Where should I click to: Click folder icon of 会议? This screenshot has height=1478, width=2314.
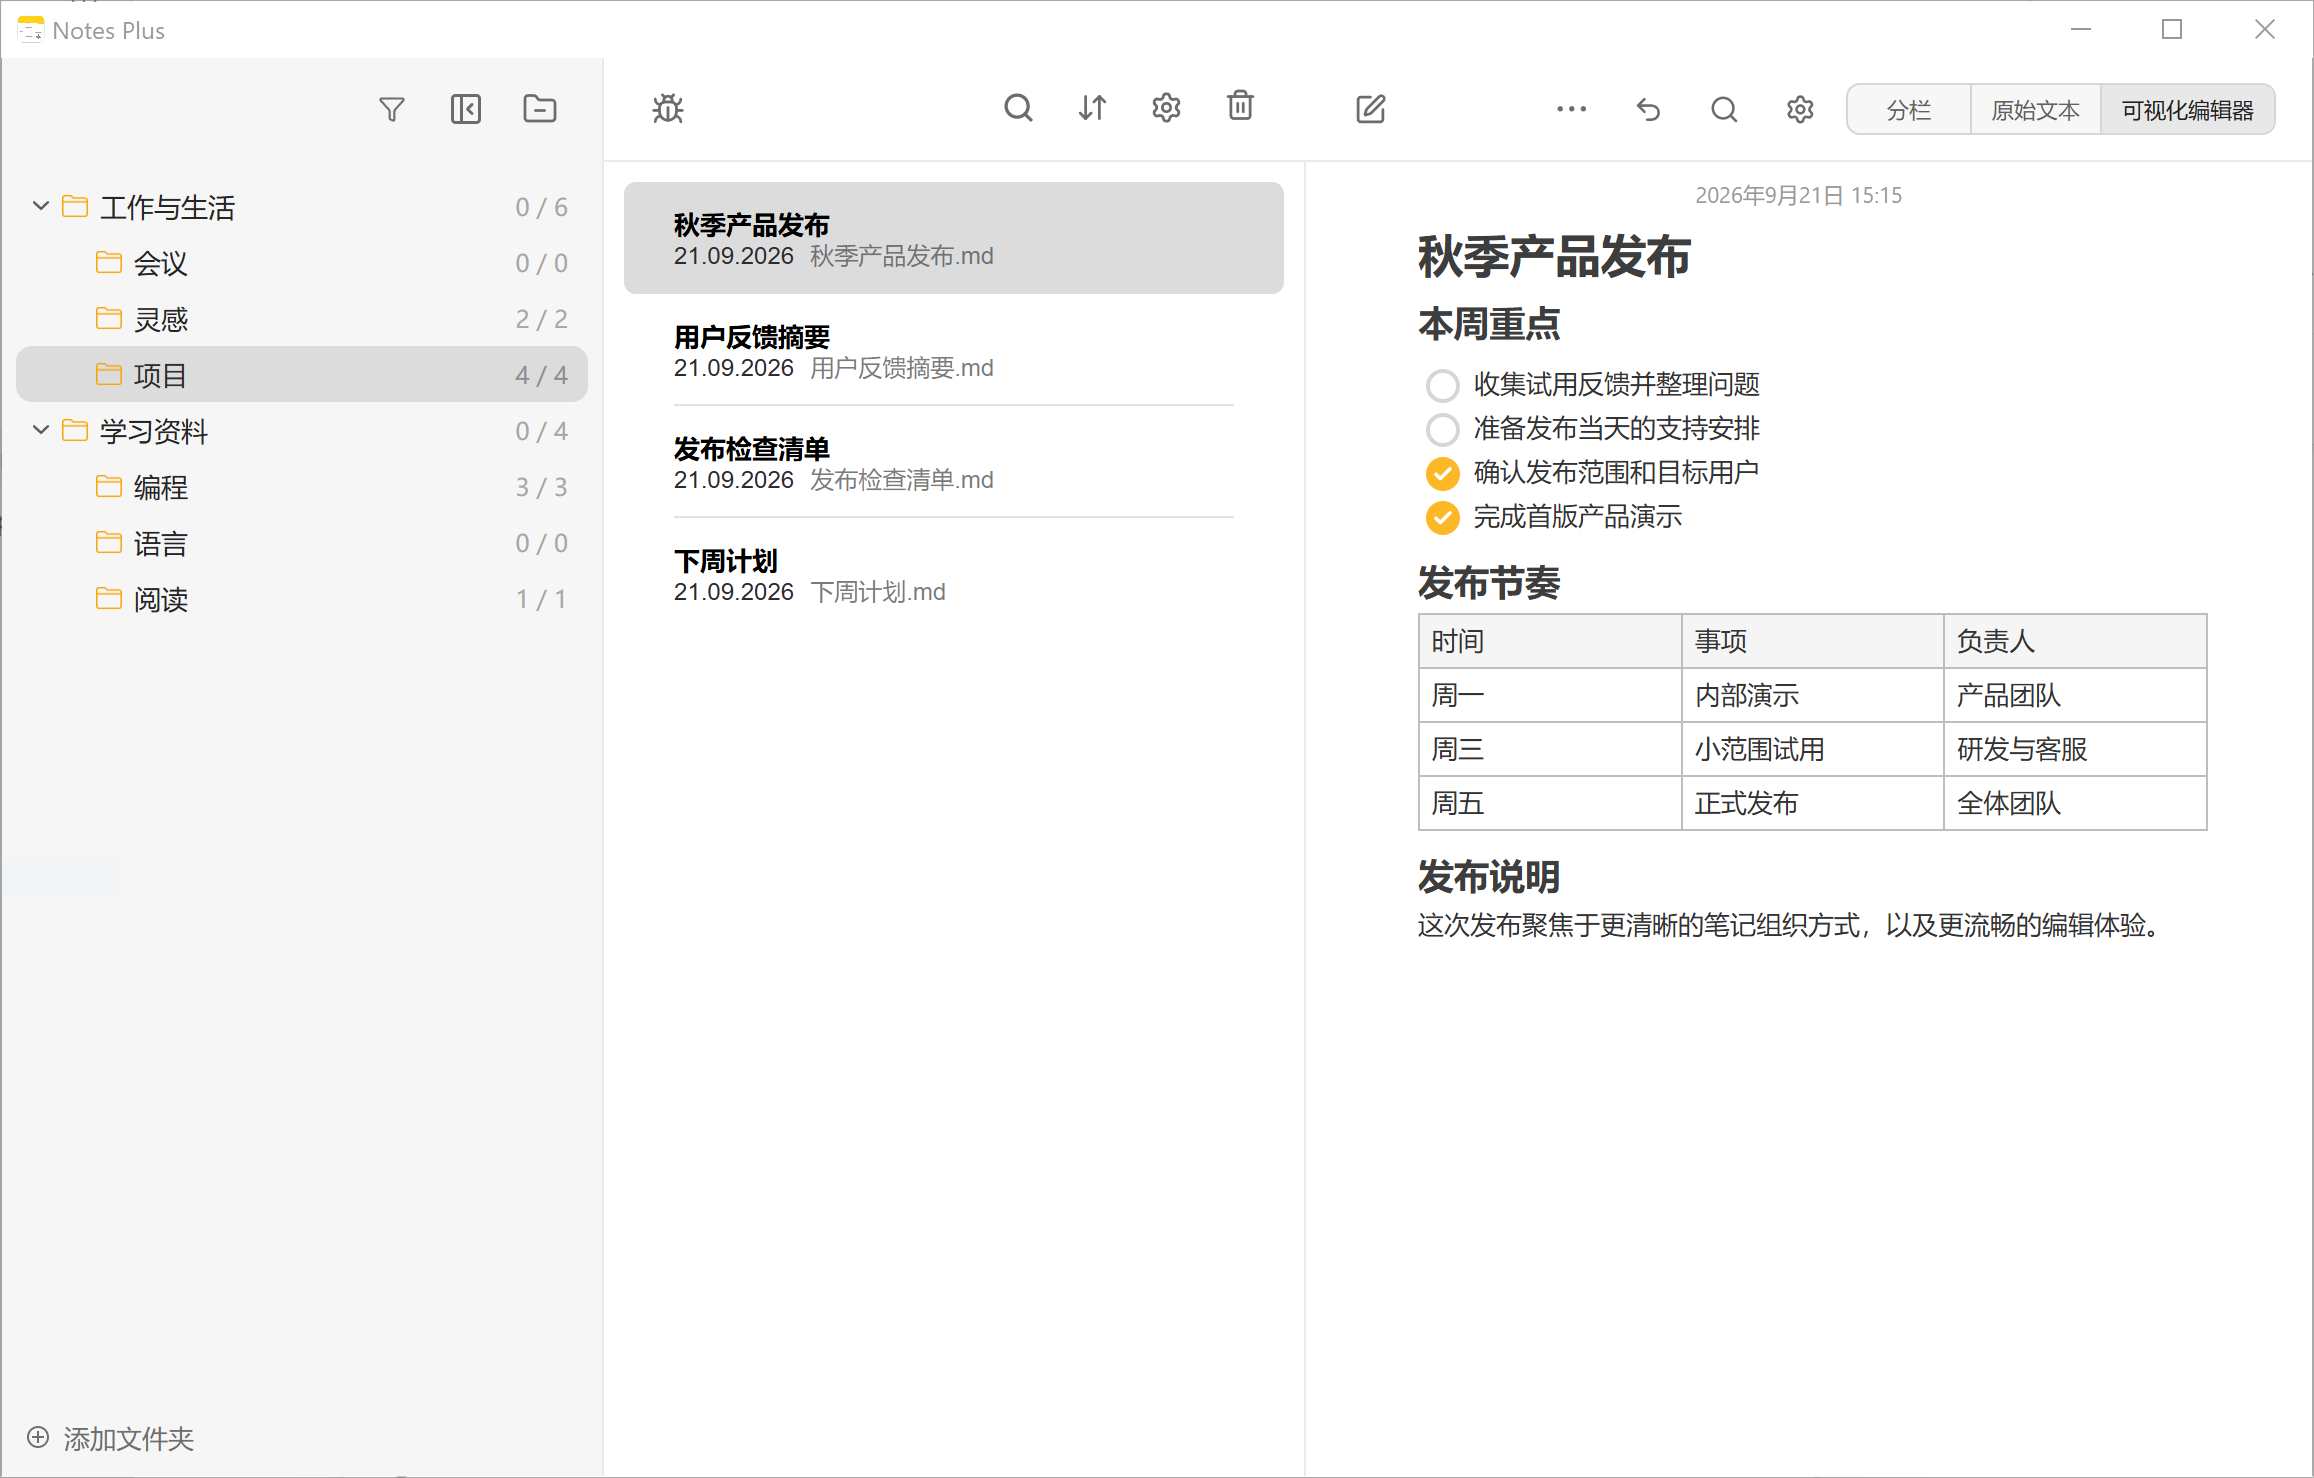[109, 262]
